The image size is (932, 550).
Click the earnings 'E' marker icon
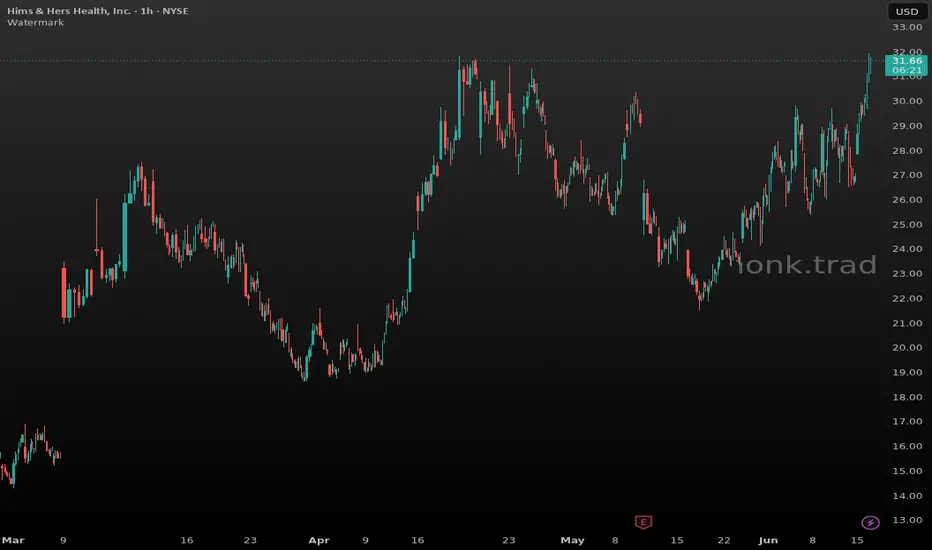643,522
